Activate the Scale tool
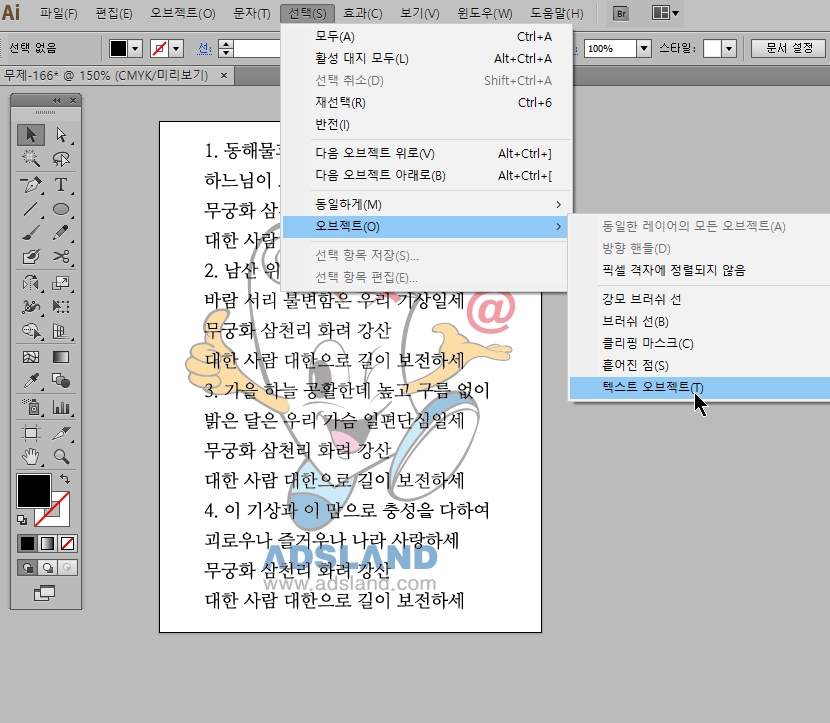The image size is (830, 723). coord(61,283)
